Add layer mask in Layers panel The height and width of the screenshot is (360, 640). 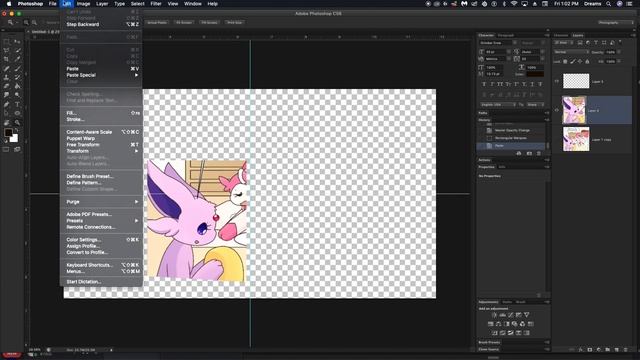click(x=590, y=350)
